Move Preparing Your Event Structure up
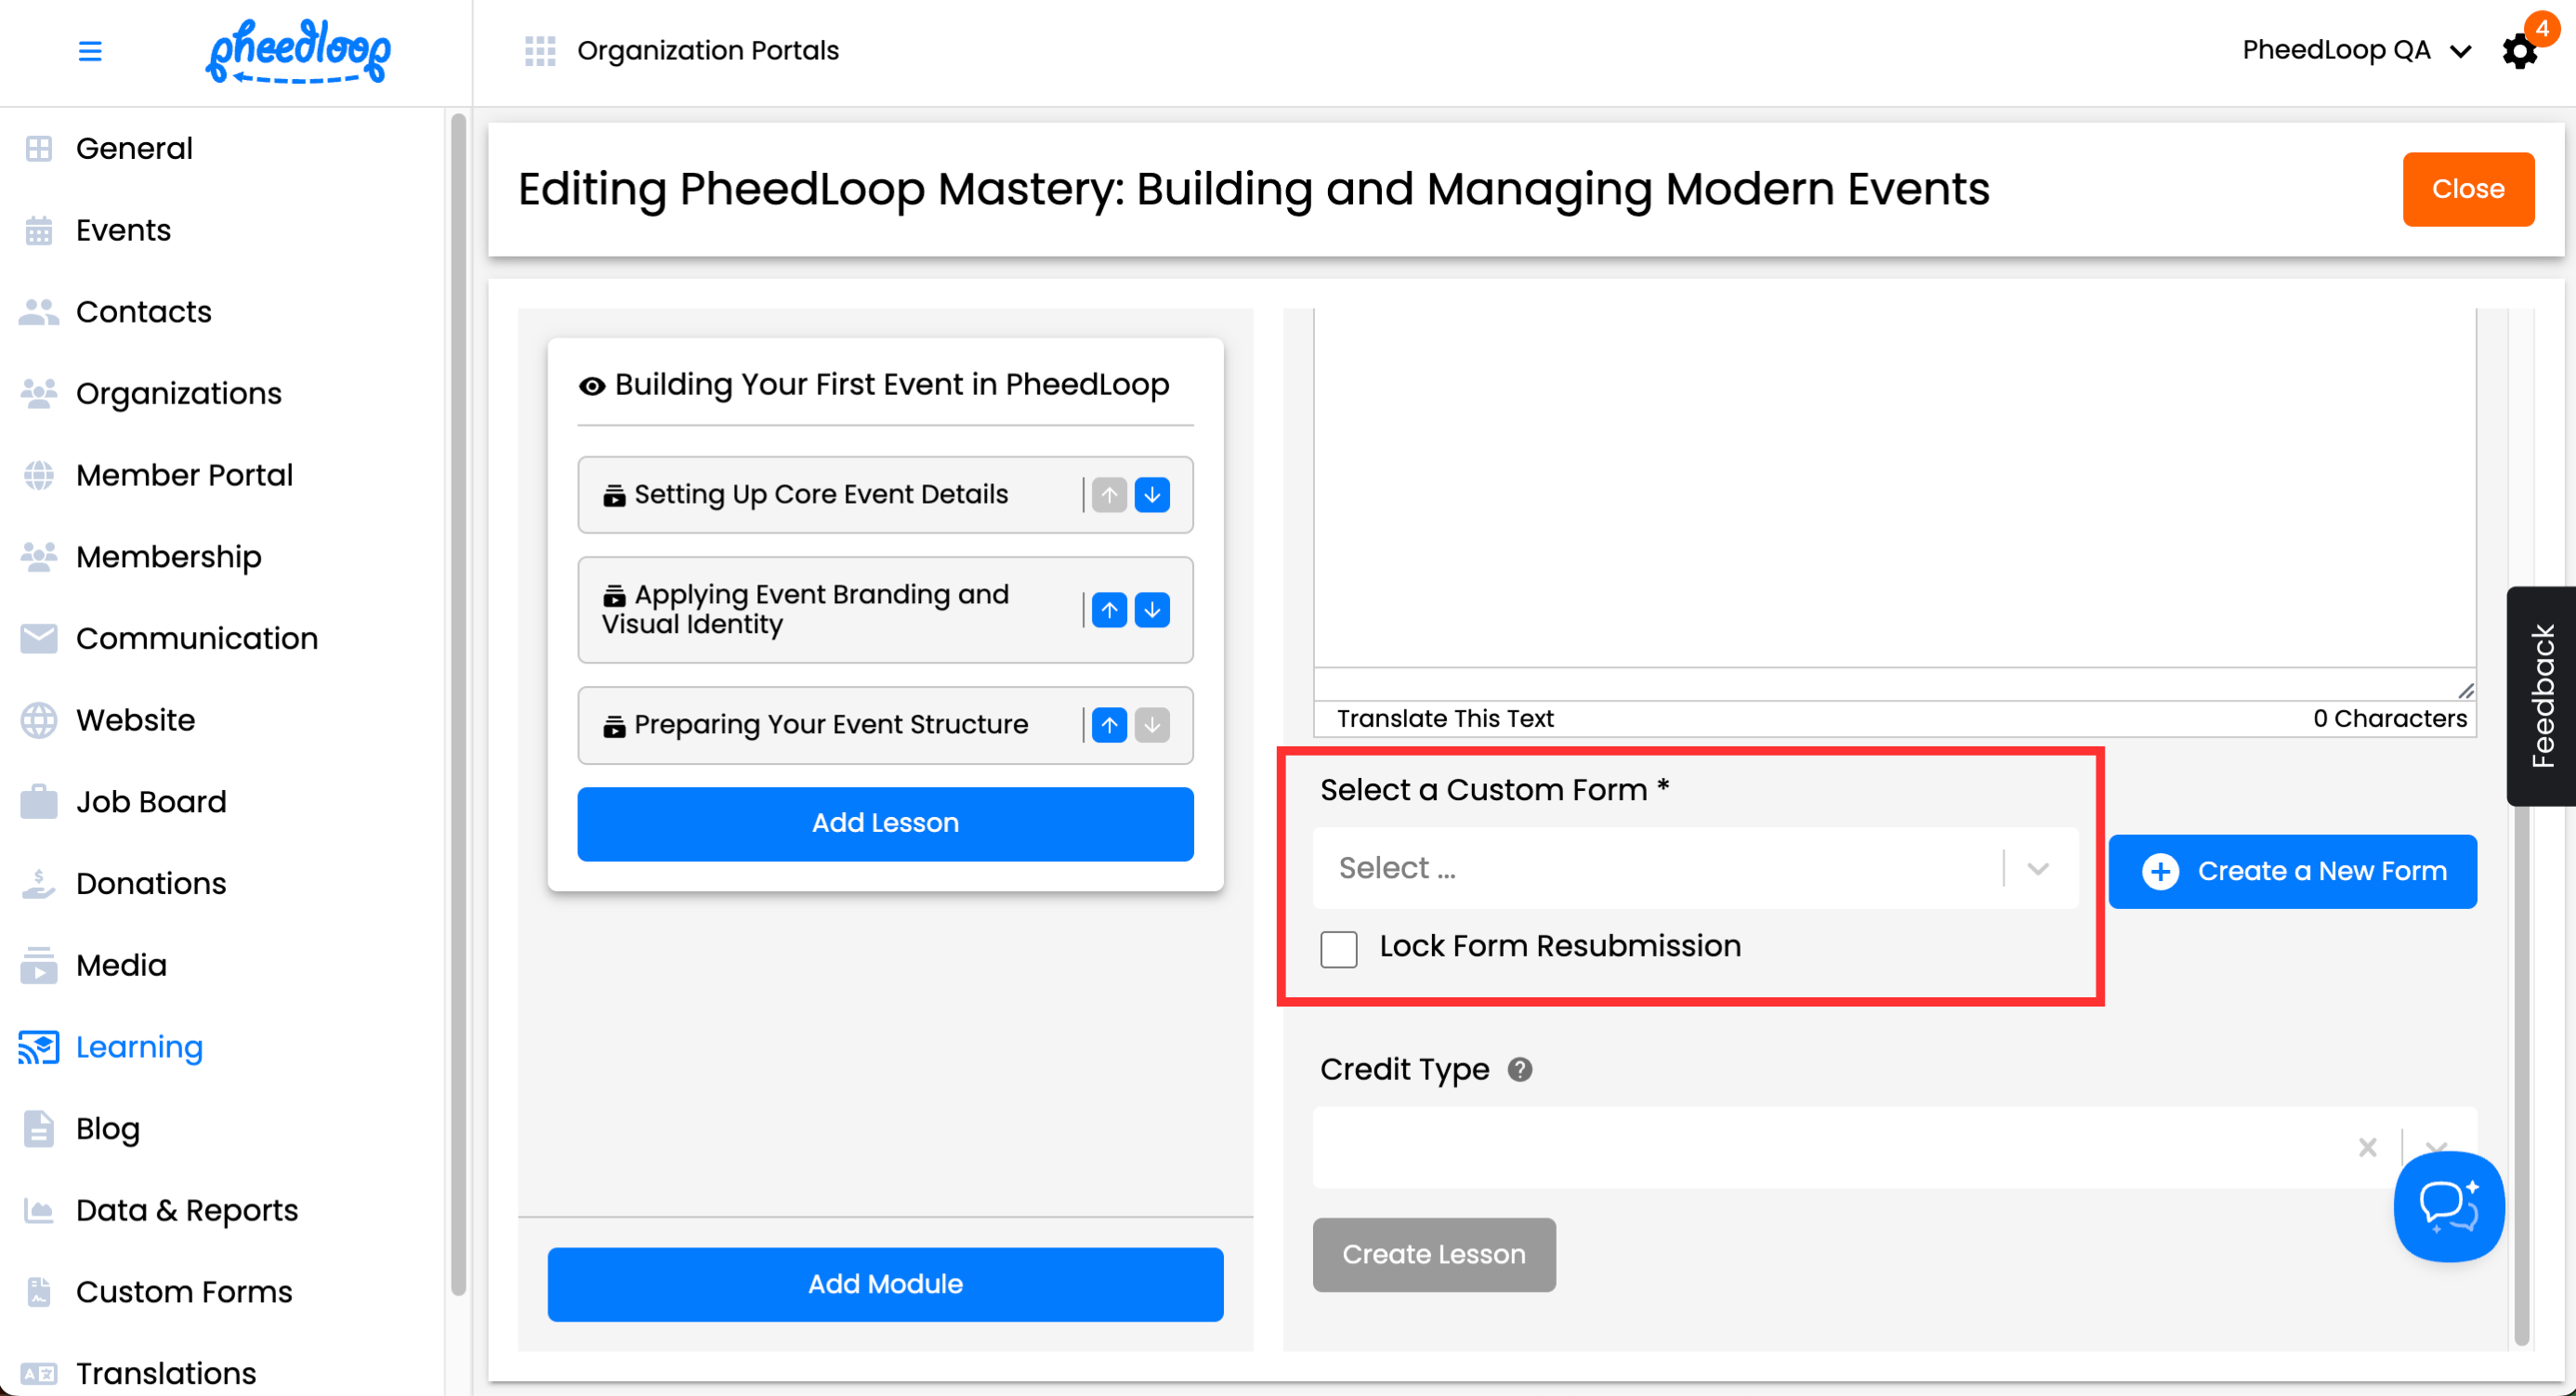Screen dimensions: 2576x1396 pos(1109,725)
